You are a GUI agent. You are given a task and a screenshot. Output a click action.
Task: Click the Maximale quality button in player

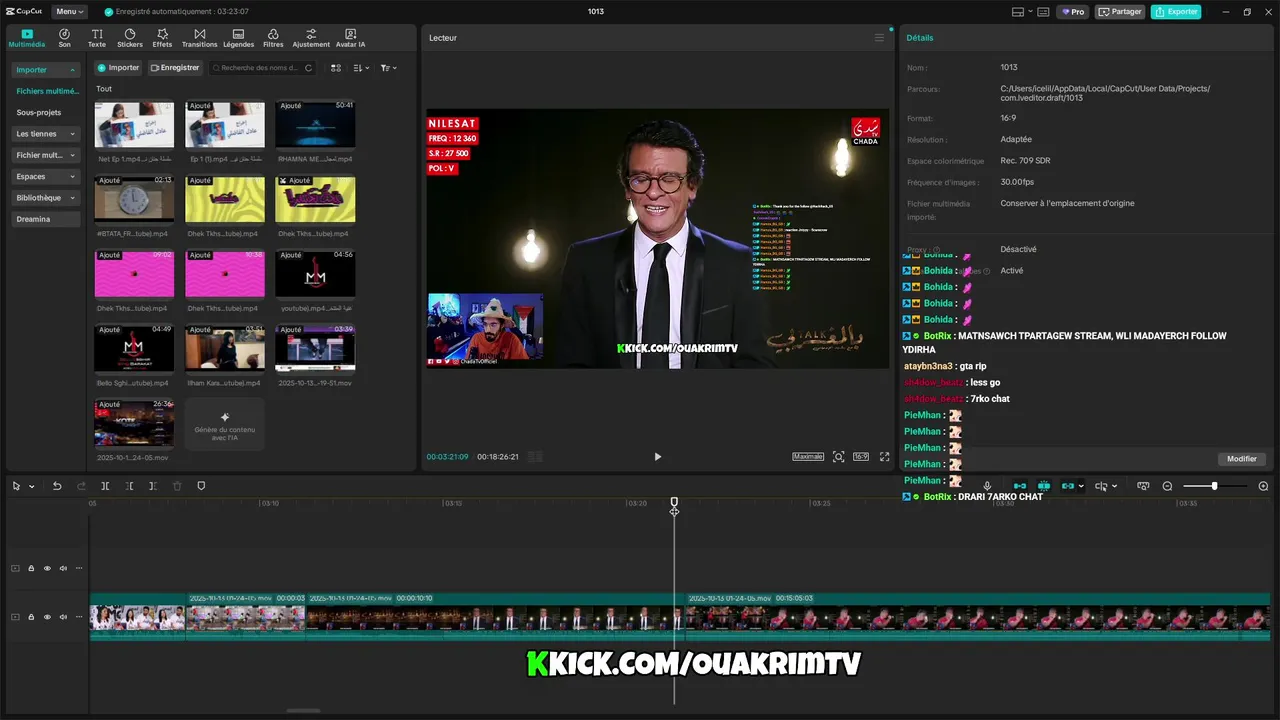(808, 457)
